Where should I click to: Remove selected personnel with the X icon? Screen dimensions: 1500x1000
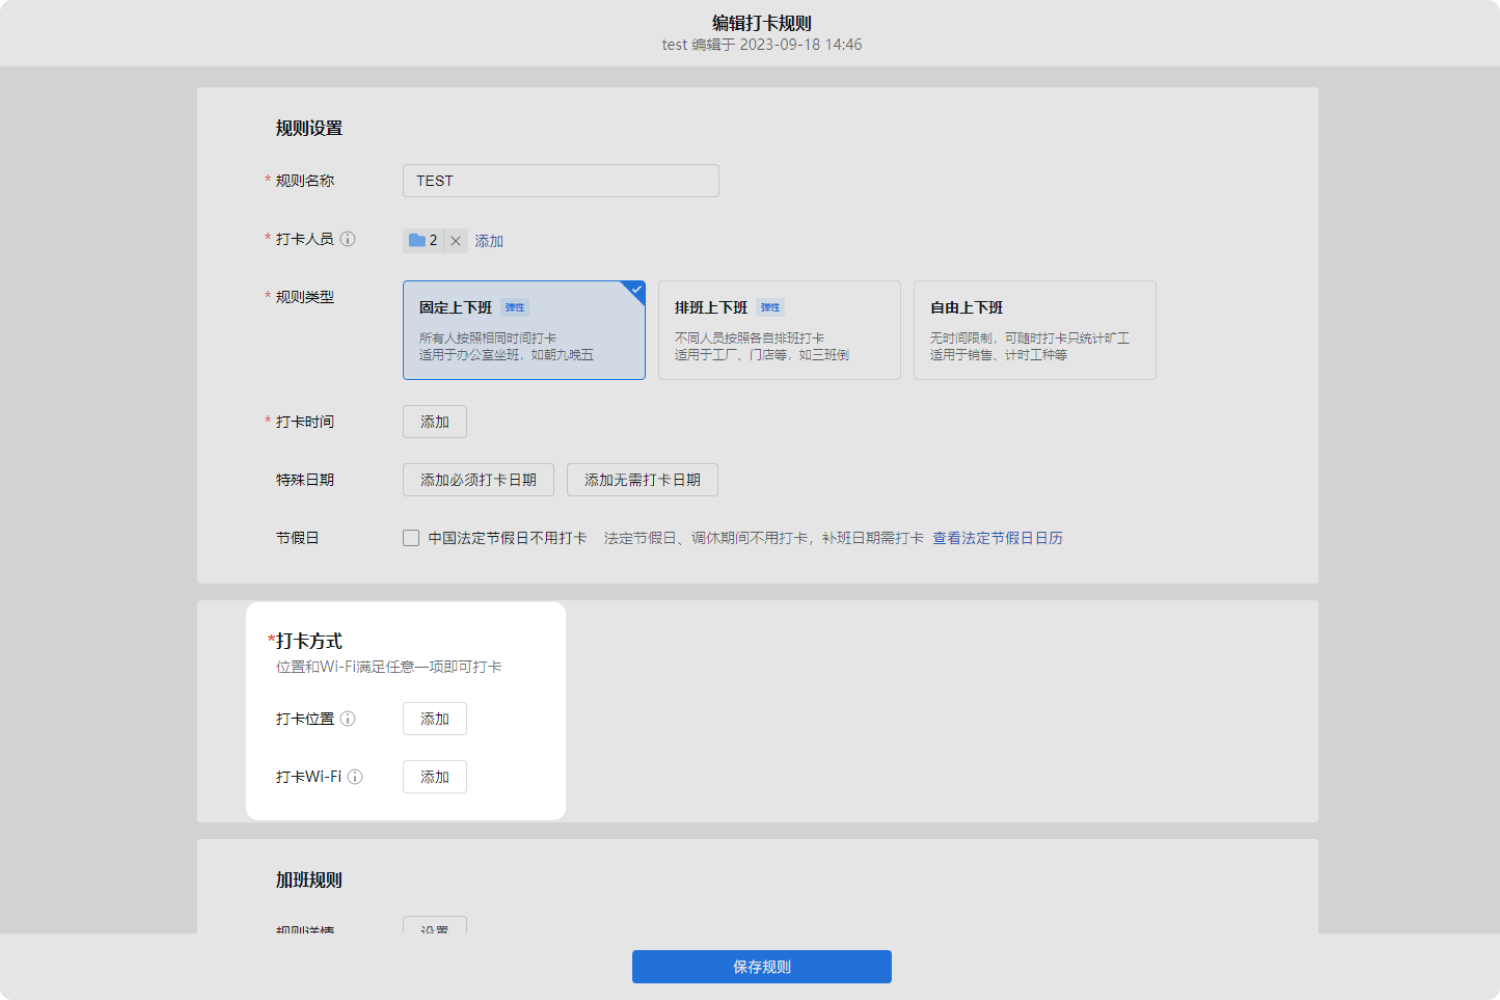pos(456,240)
